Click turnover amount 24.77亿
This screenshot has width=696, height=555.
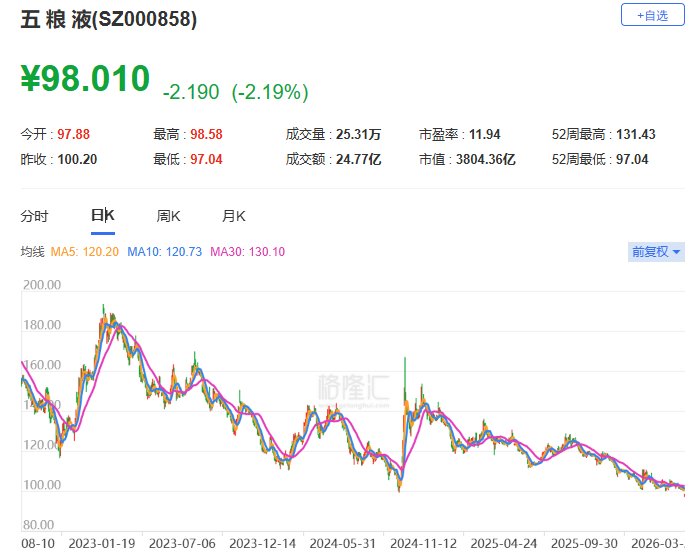[x=358, y=159]
